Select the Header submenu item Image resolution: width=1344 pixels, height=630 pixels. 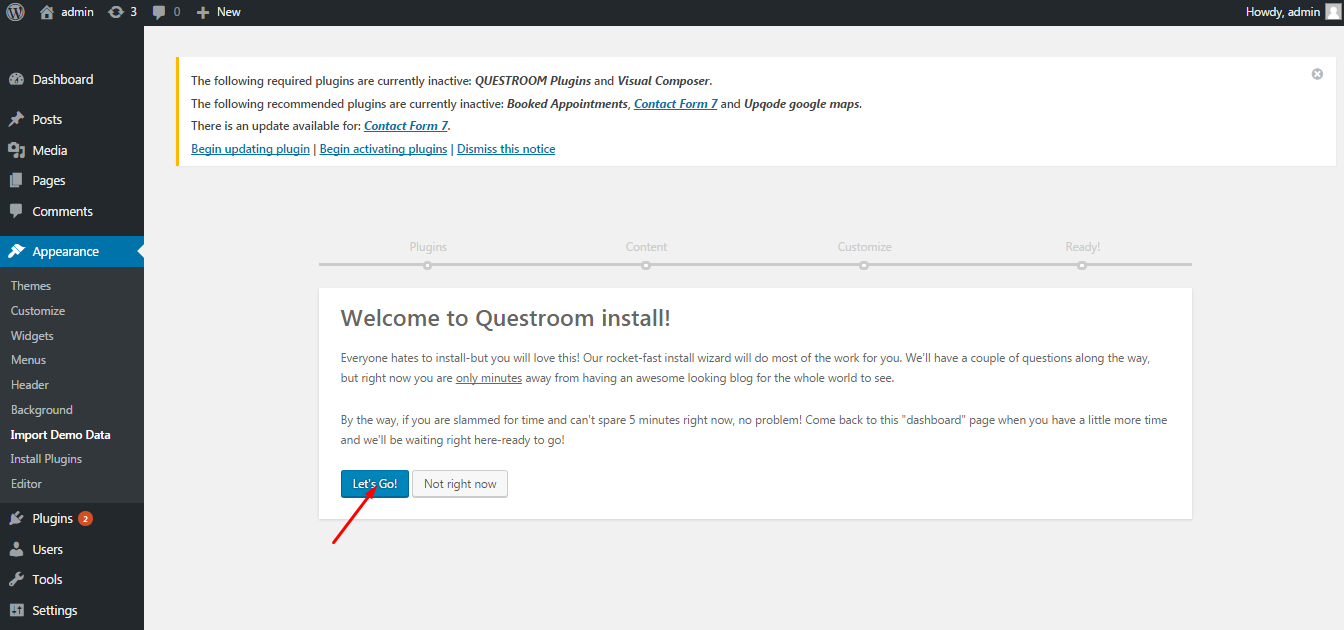coord(30,385)
